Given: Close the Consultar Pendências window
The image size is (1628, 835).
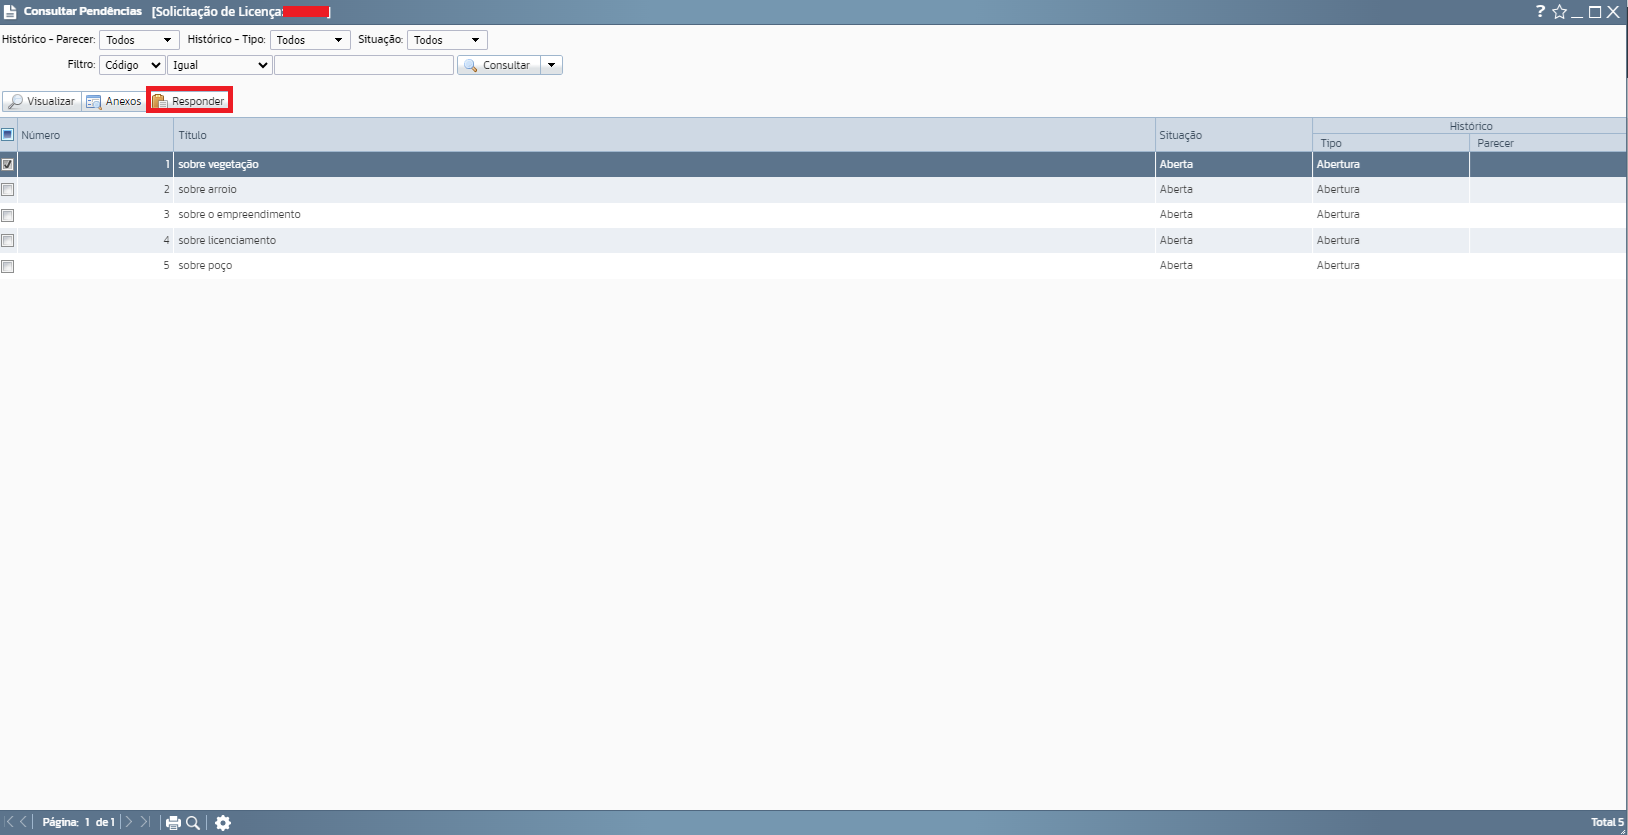Looking at the screenshot, I should [1613, 12].
